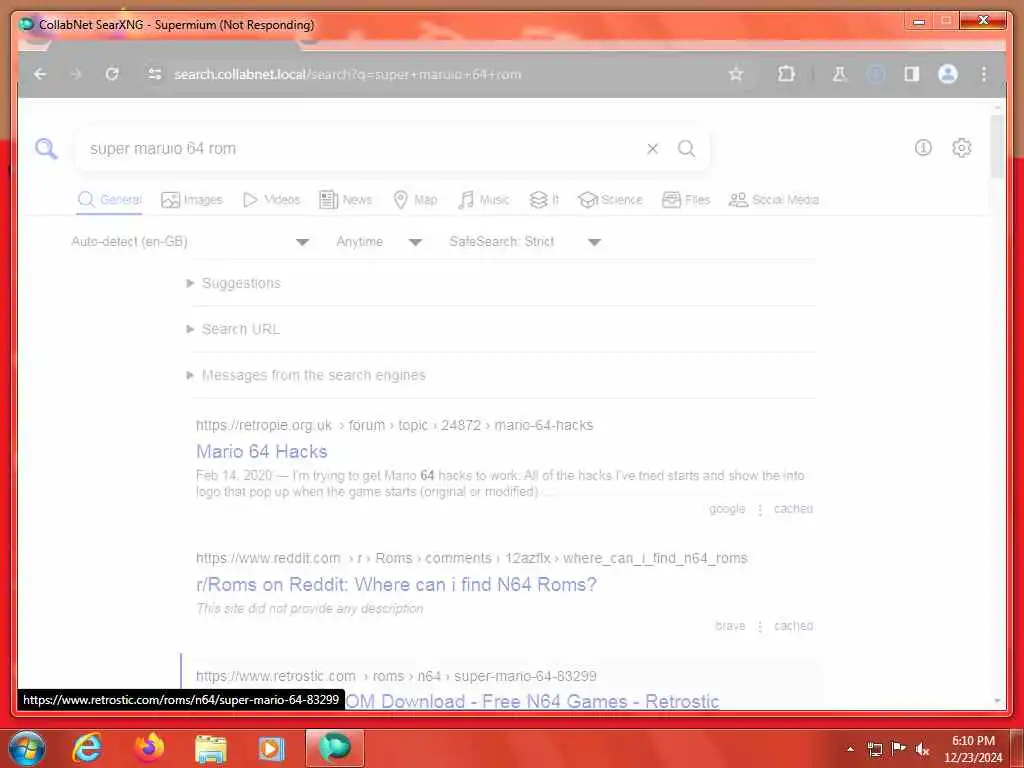
Task: Open the SafeSearch: Strict dropdown
Action: click(x=525, y=242)
